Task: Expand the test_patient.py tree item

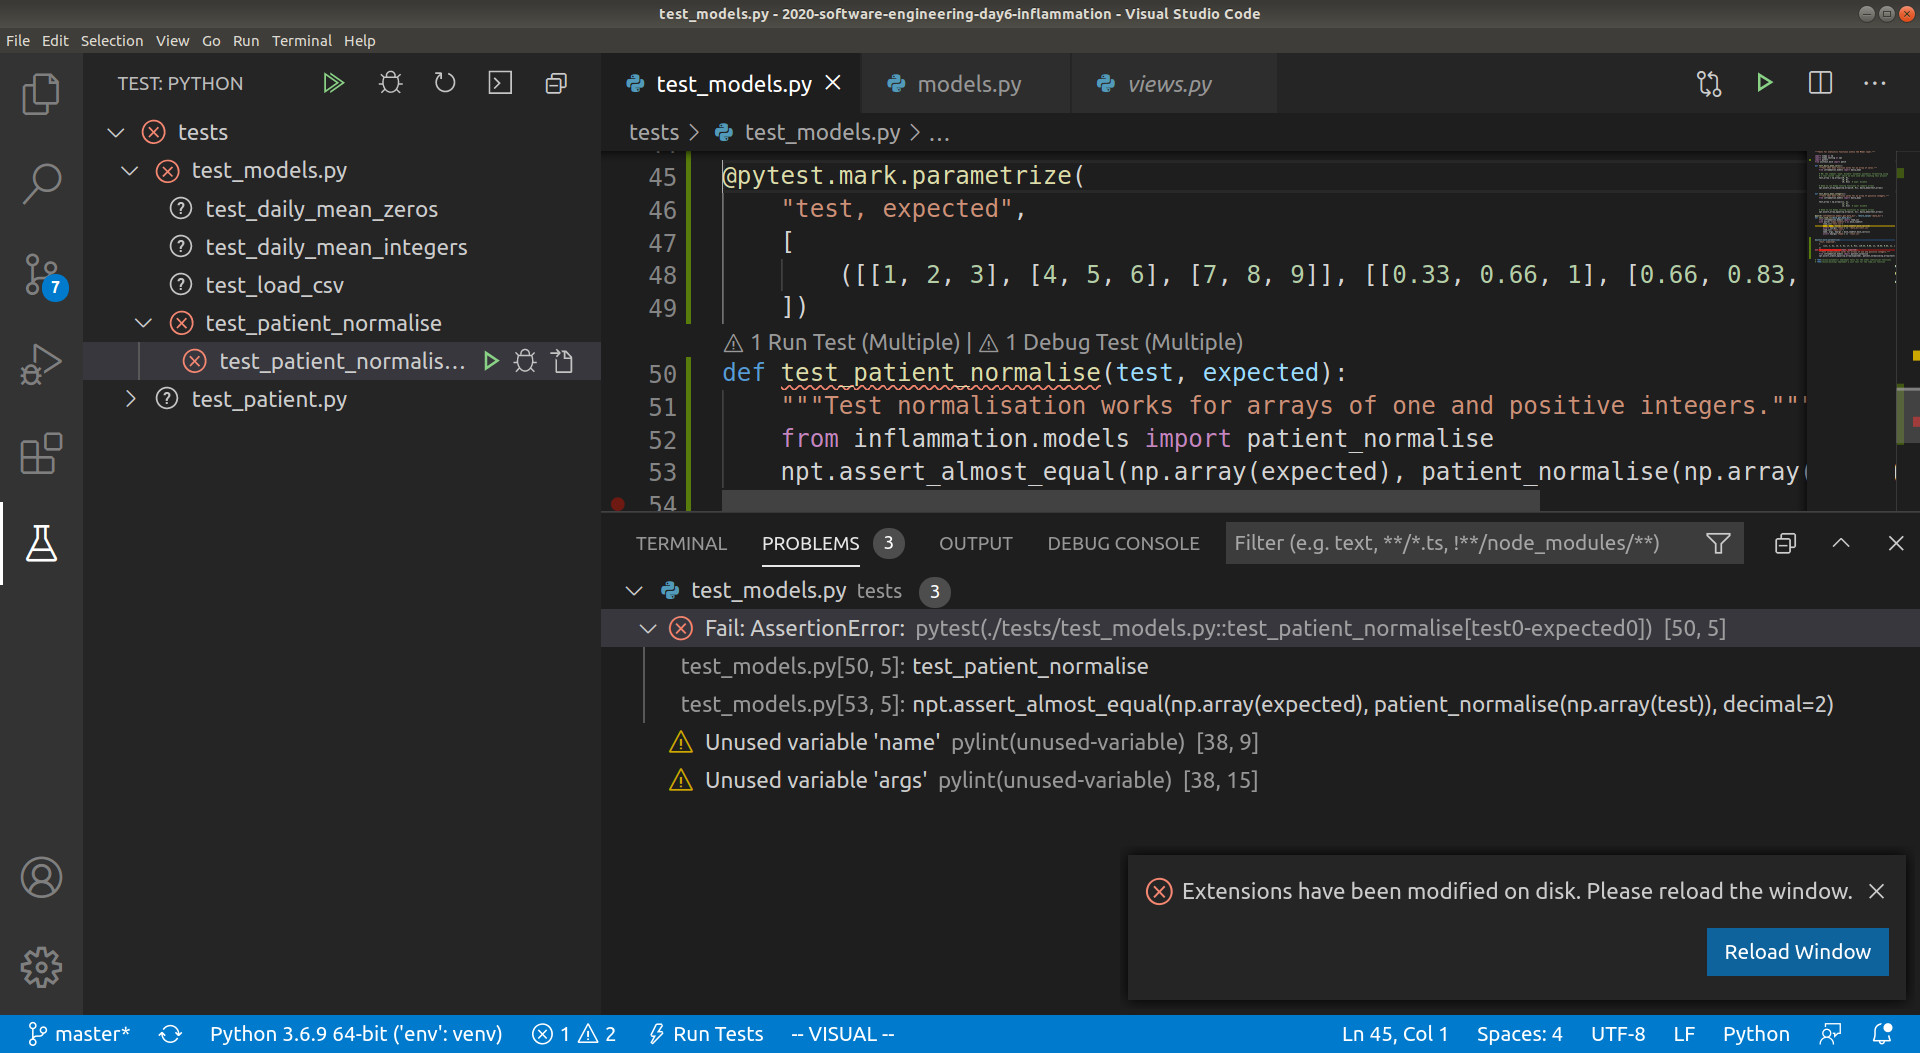Action: pyautogui.click(x=131, y=399)
